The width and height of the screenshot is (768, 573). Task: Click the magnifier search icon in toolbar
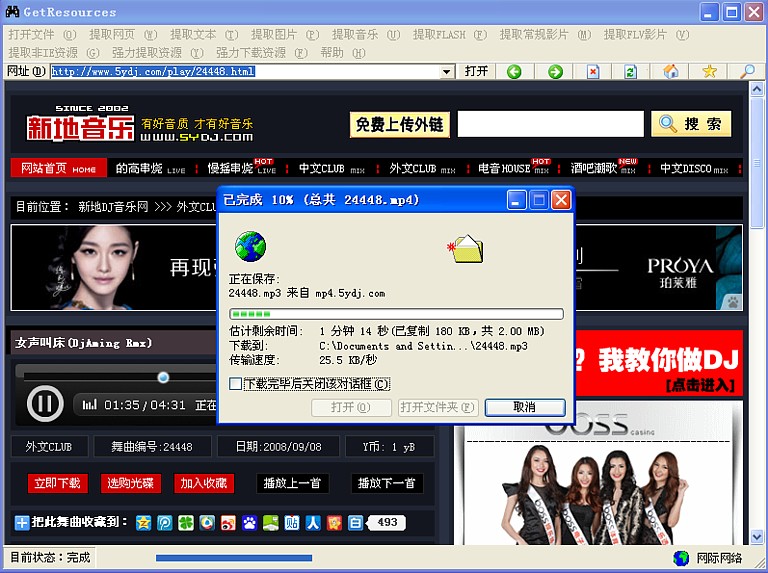tap(747, 72)
